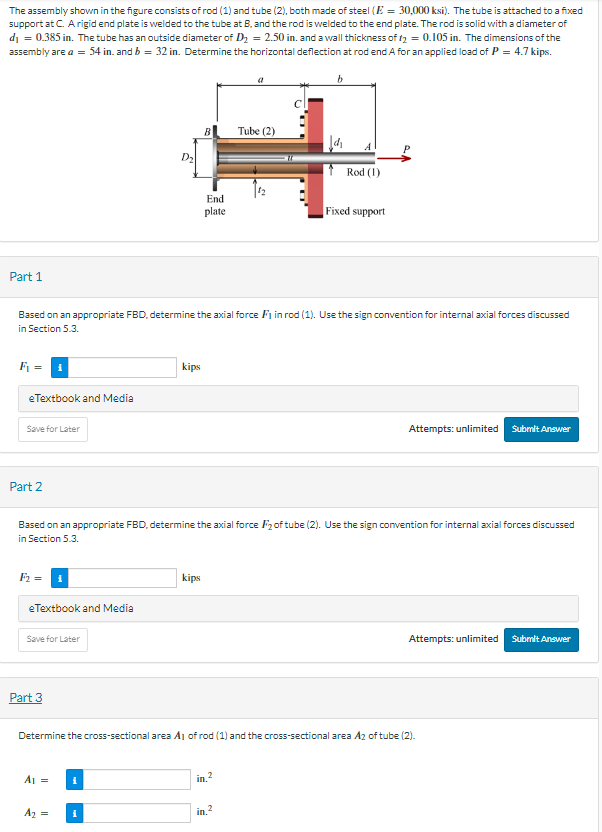602x832 pixels.
Task: Submit Answer for the F1 question
Action: pos(541,428)
